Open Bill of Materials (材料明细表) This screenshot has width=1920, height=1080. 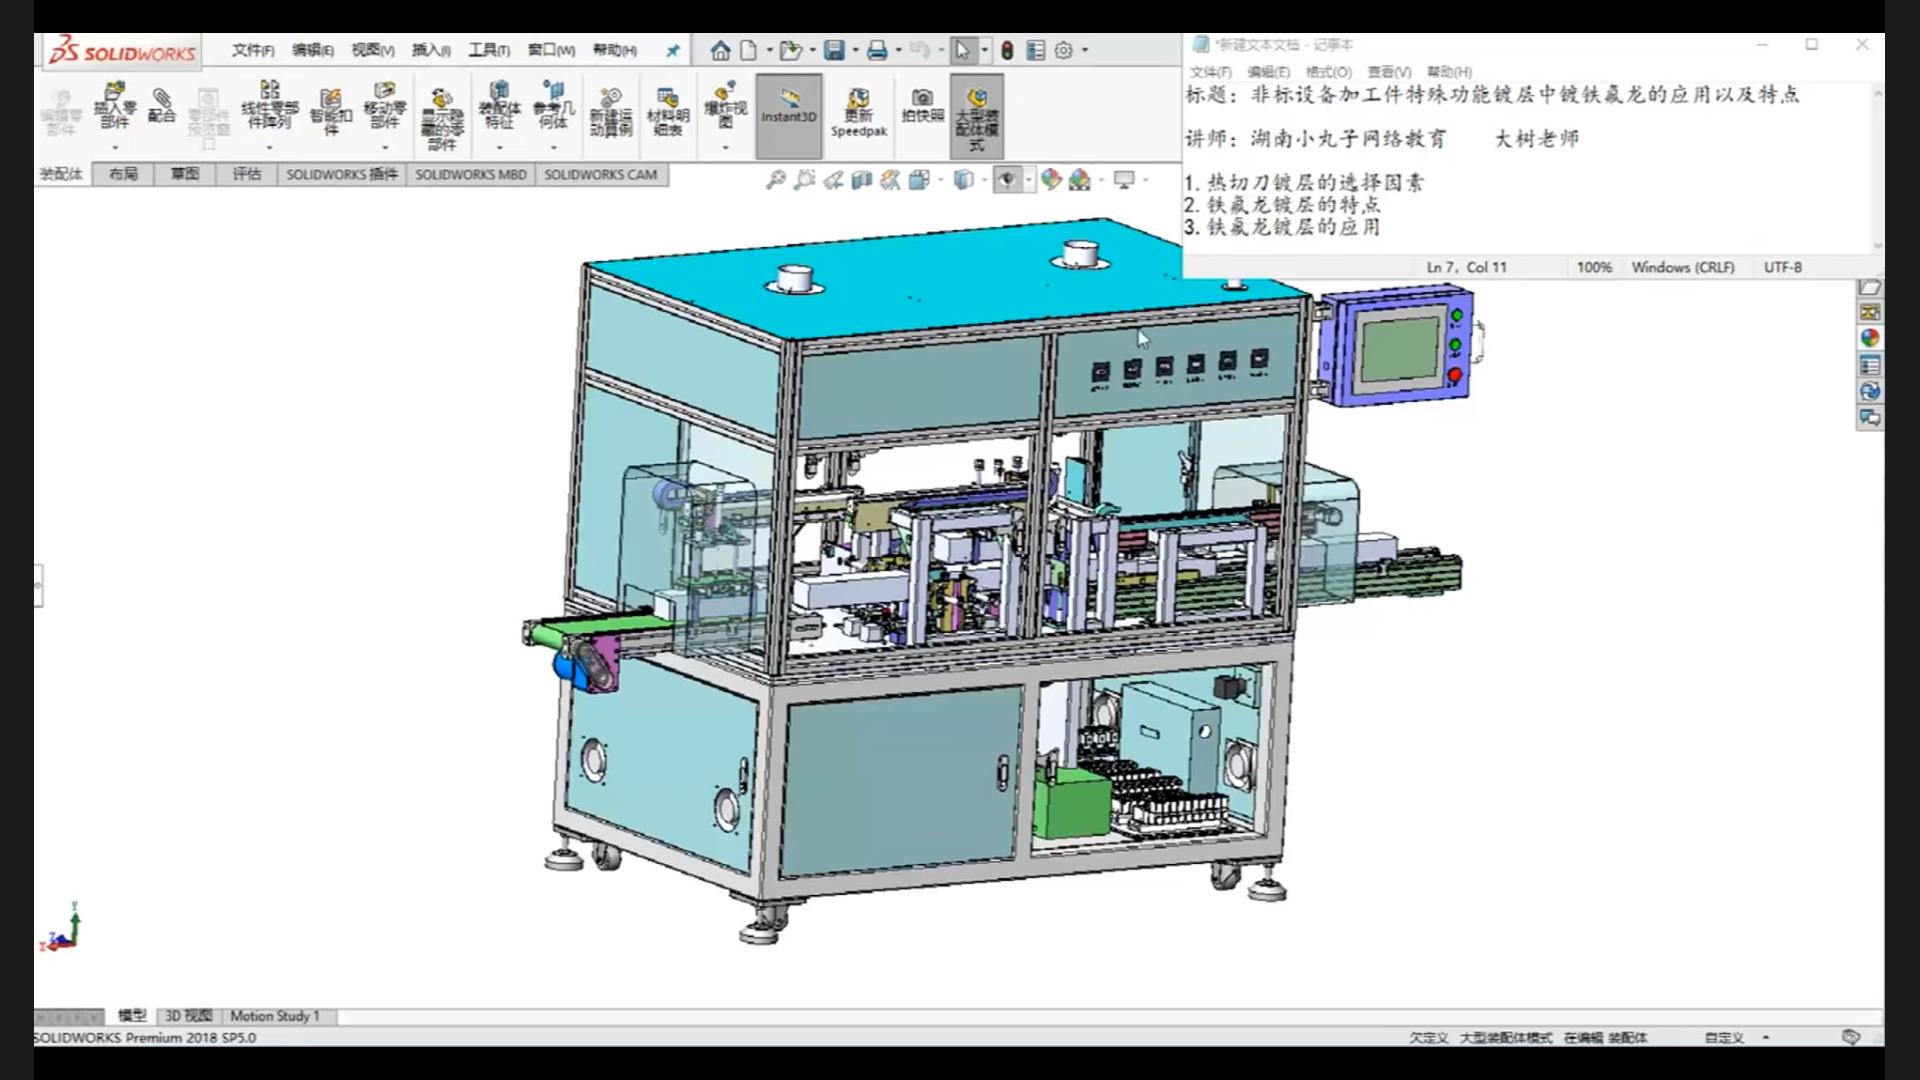(x=668, y=112)
